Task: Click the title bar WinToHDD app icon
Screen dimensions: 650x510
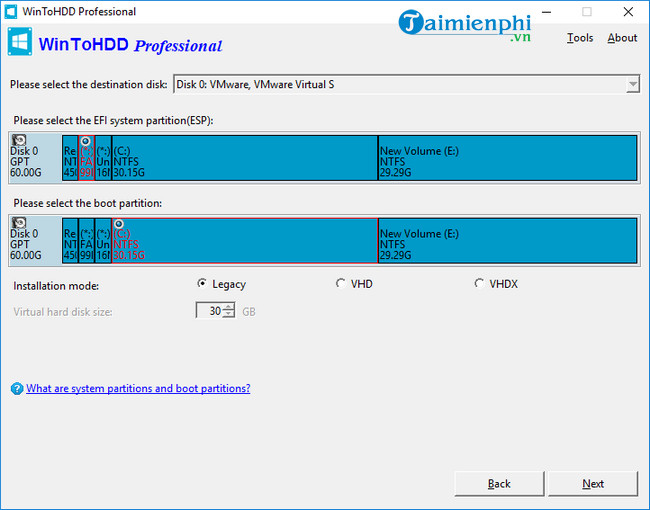Action: [11, 11]
